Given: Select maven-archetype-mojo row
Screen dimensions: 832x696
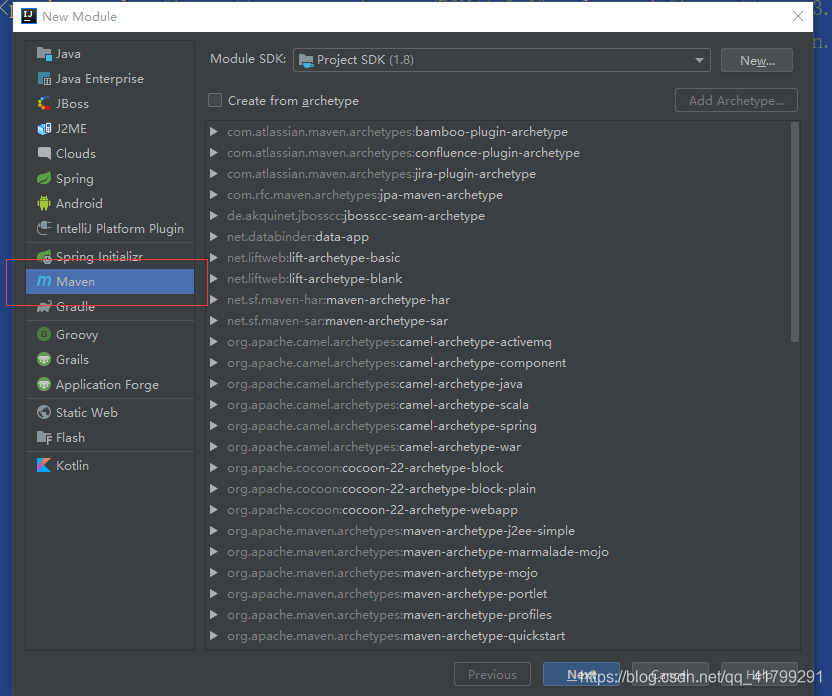Looking at the screenshot, I should (x=499, y=573).
